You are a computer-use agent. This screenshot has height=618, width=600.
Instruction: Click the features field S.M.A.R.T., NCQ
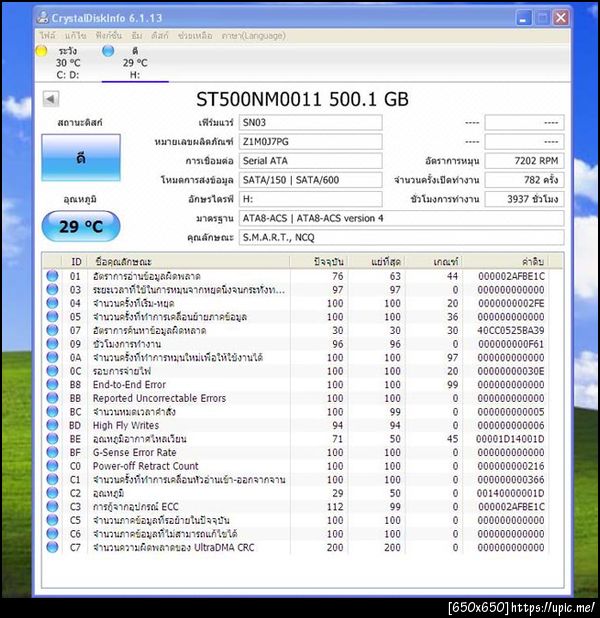[x=401, y=237]
